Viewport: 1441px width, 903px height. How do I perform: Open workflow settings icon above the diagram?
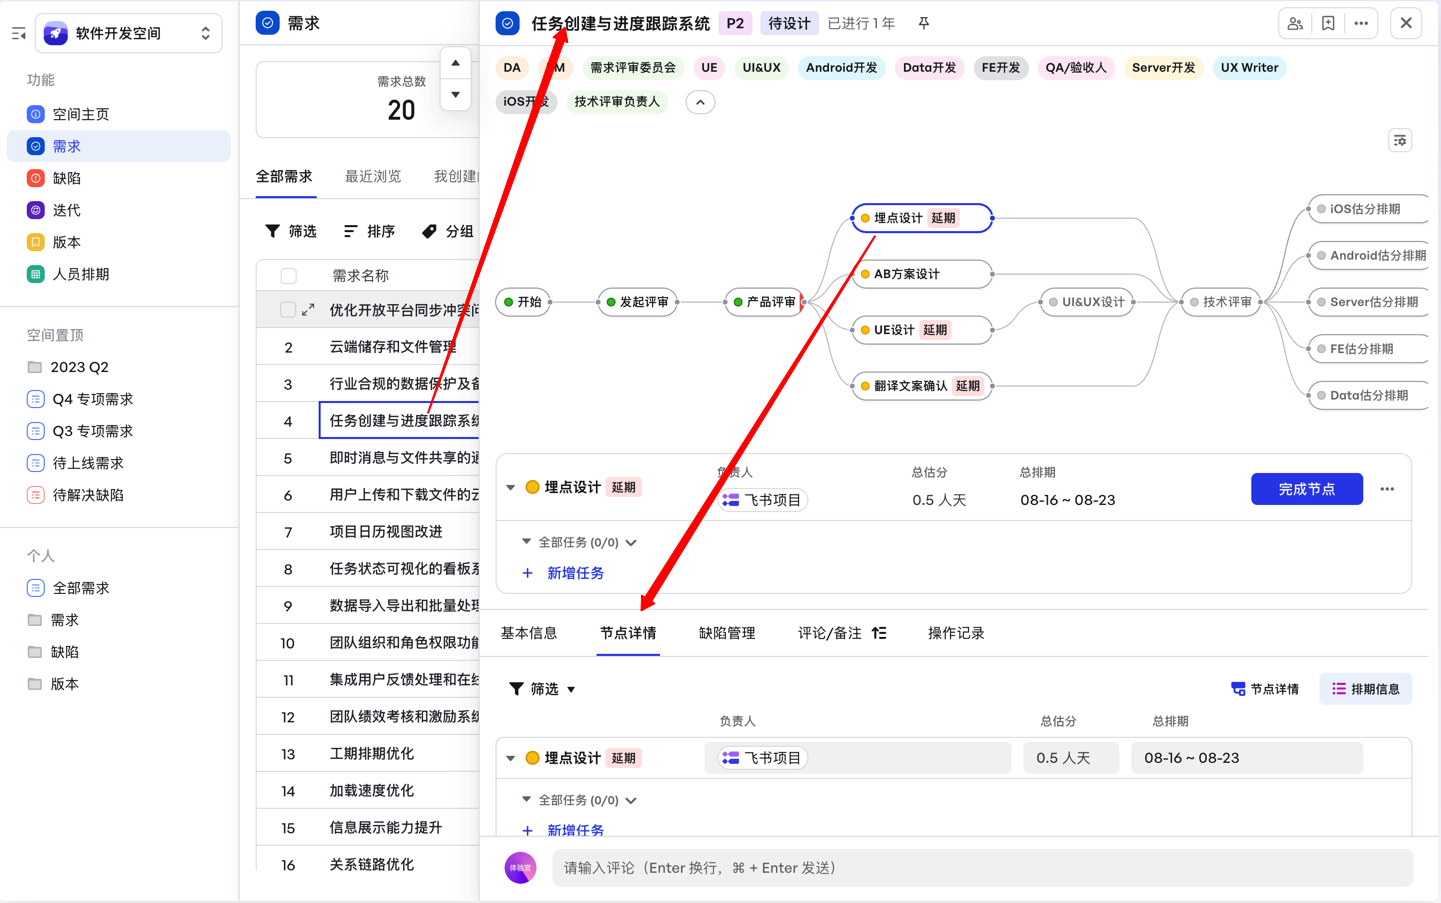point(1400,141)
